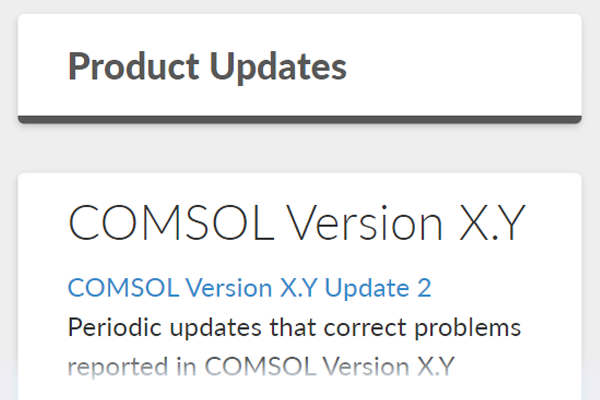
Task: Select the word 'Updates' in the header
Action: (274, 67)
